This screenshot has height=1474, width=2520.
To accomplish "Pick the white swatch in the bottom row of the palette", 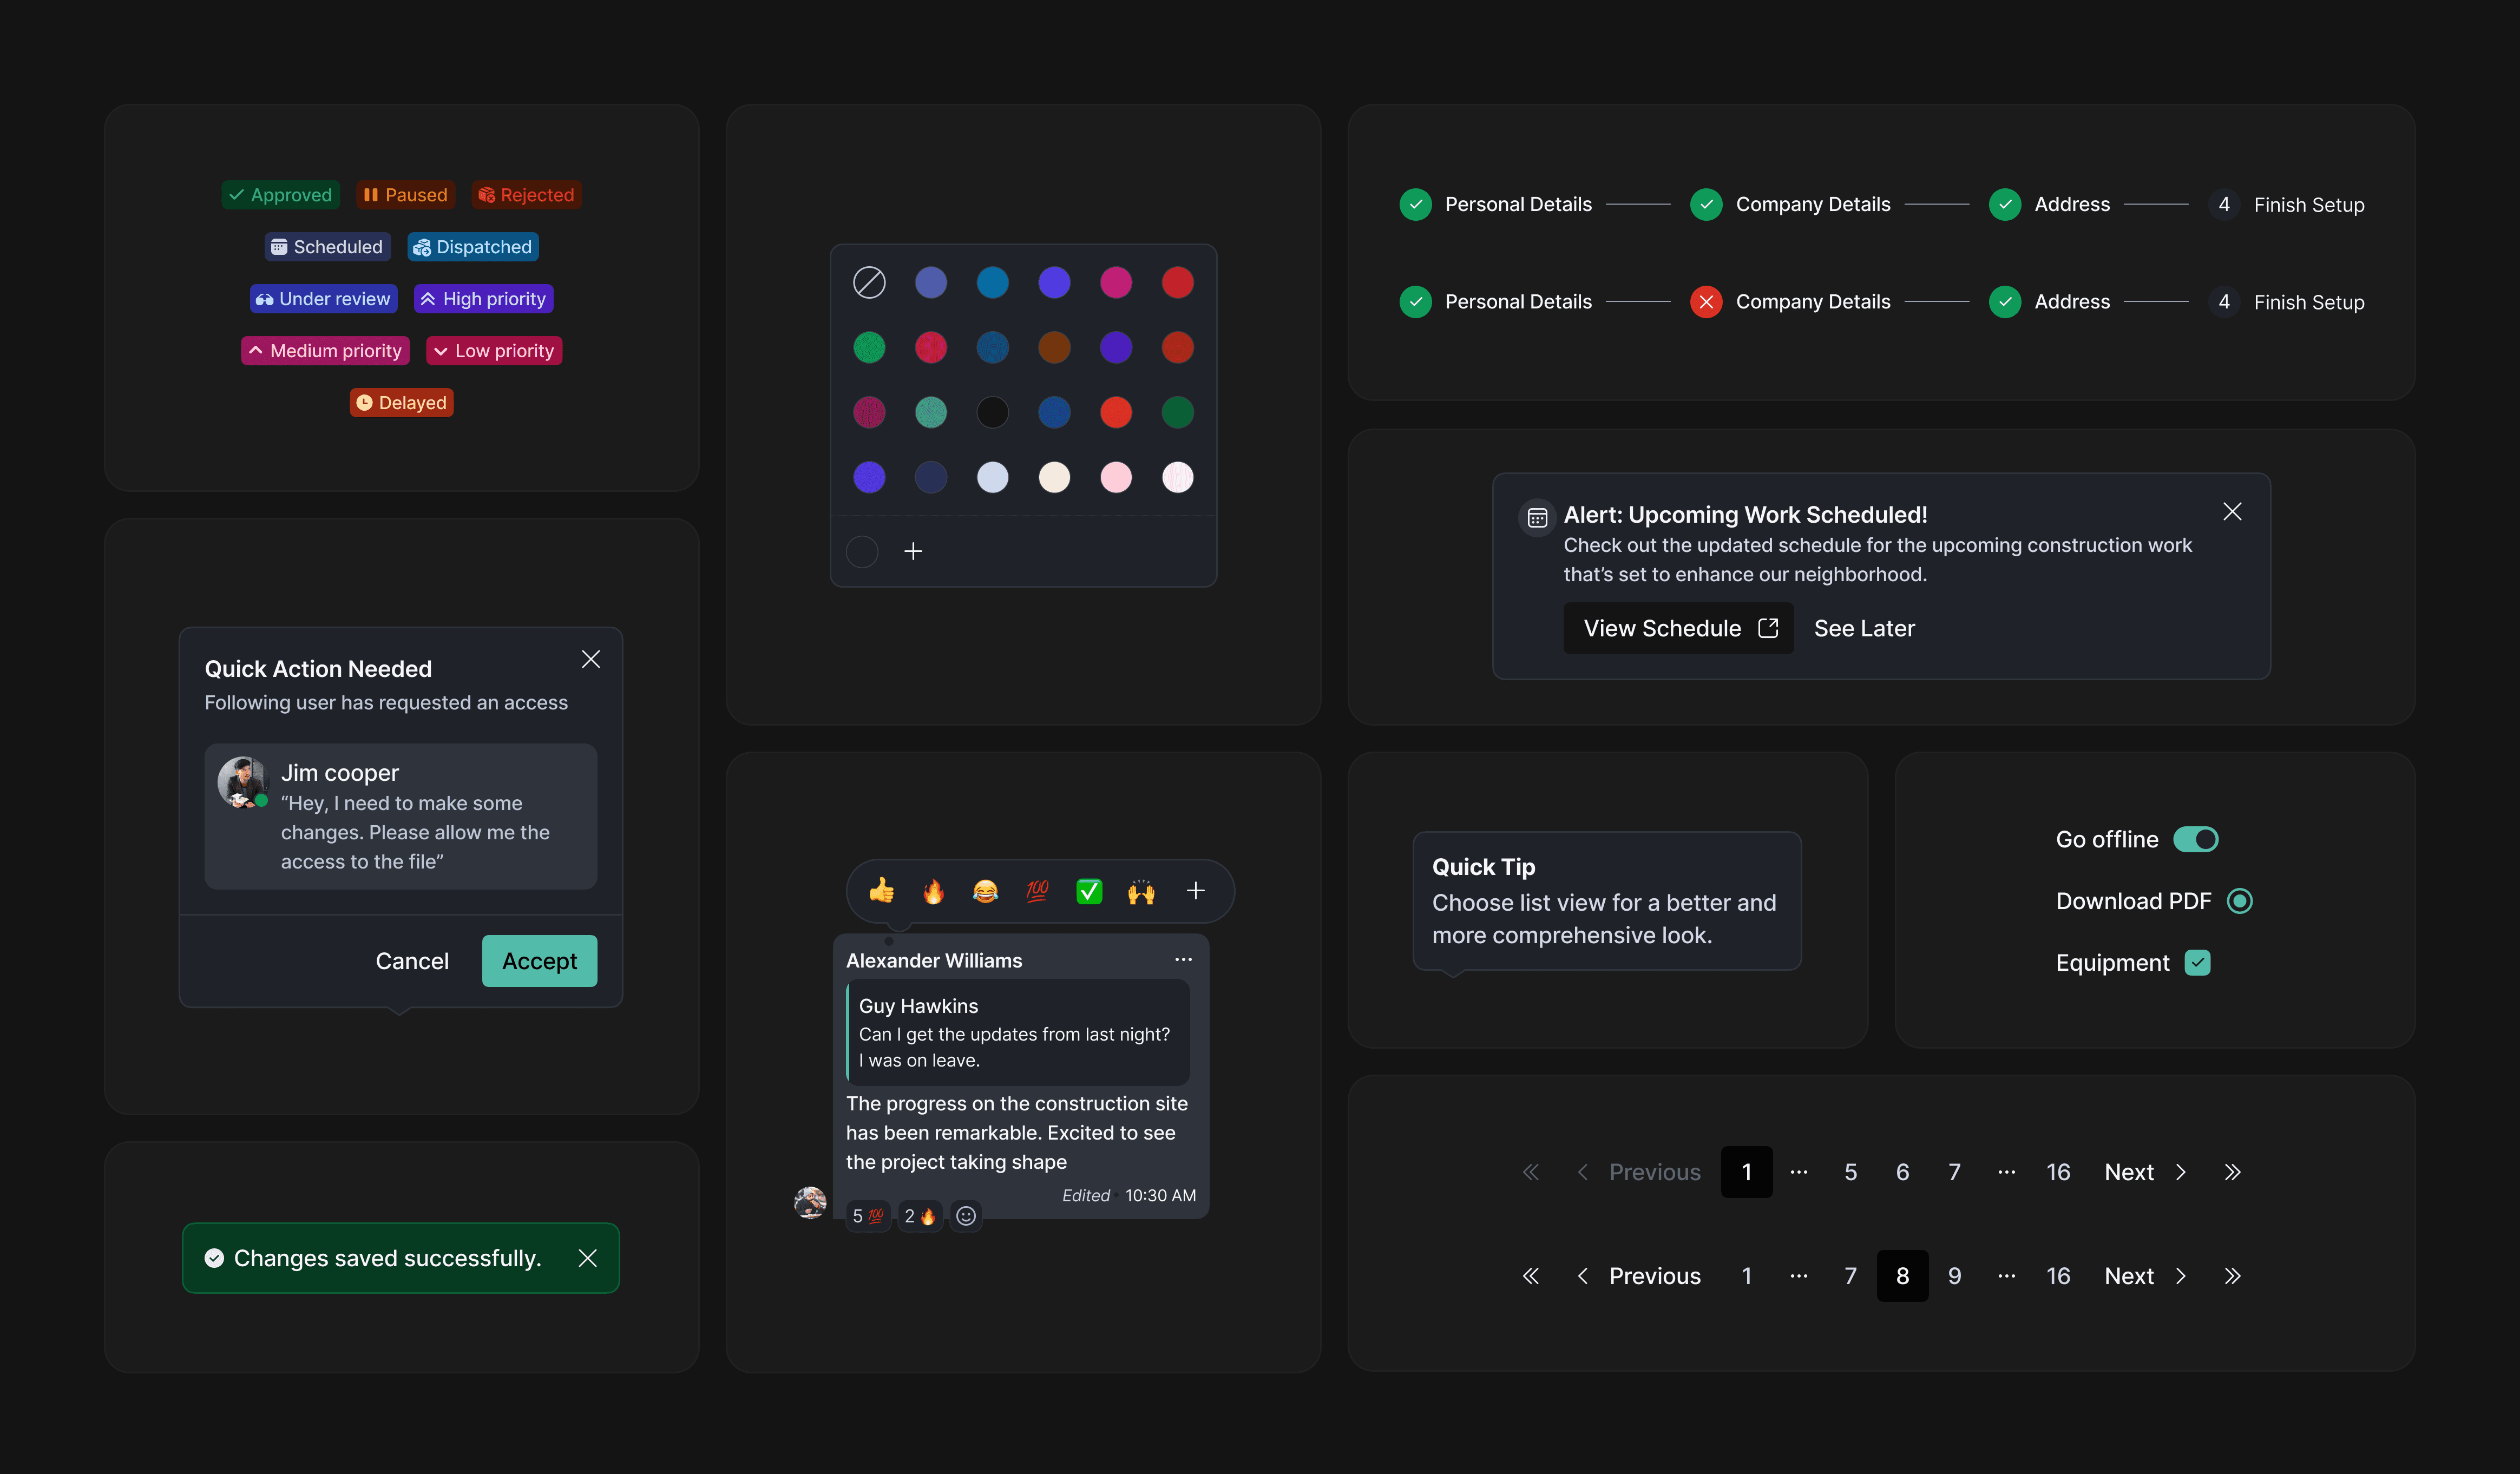I will (1177, 477).
